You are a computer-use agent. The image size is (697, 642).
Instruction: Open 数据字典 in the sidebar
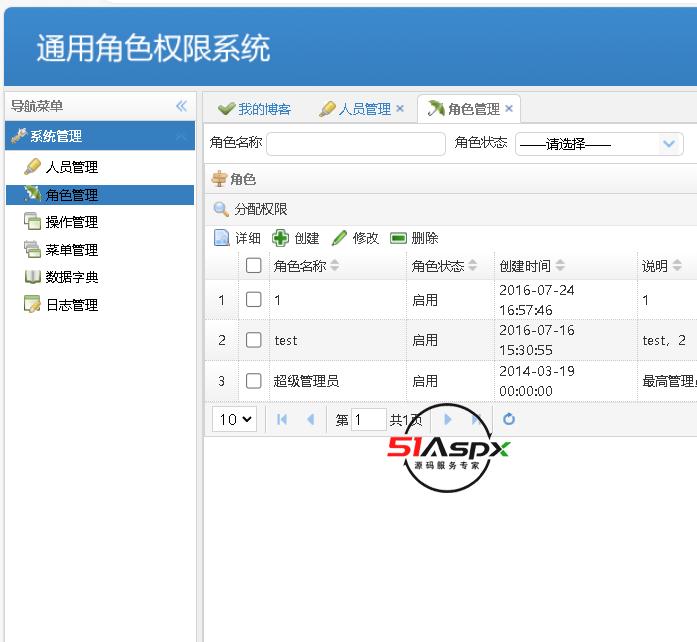pos(71,277)
